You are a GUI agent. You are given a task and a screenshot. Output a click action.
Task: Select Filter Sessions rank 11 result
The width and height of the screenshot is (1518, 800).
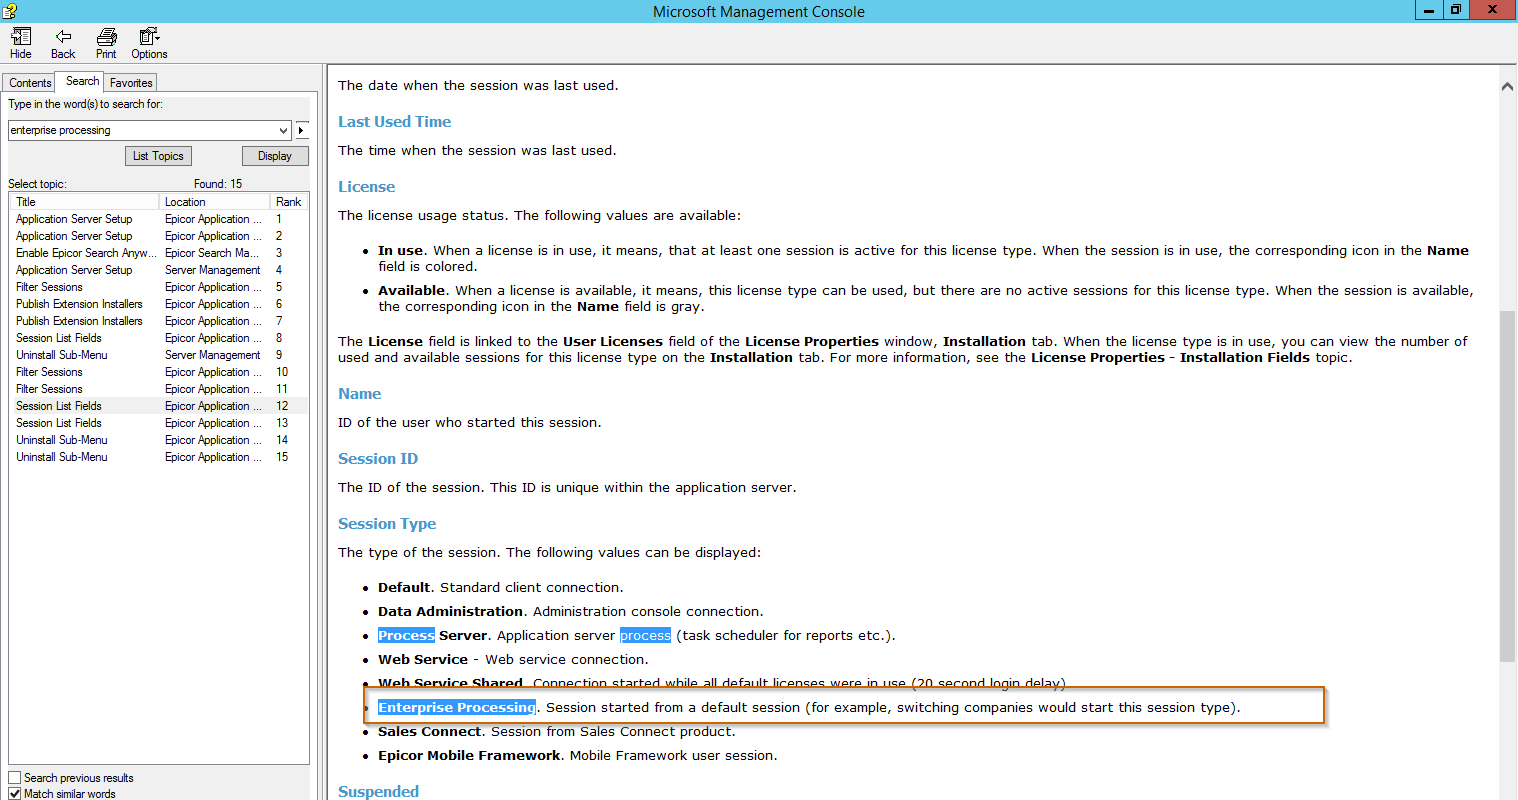coord(159,389)
